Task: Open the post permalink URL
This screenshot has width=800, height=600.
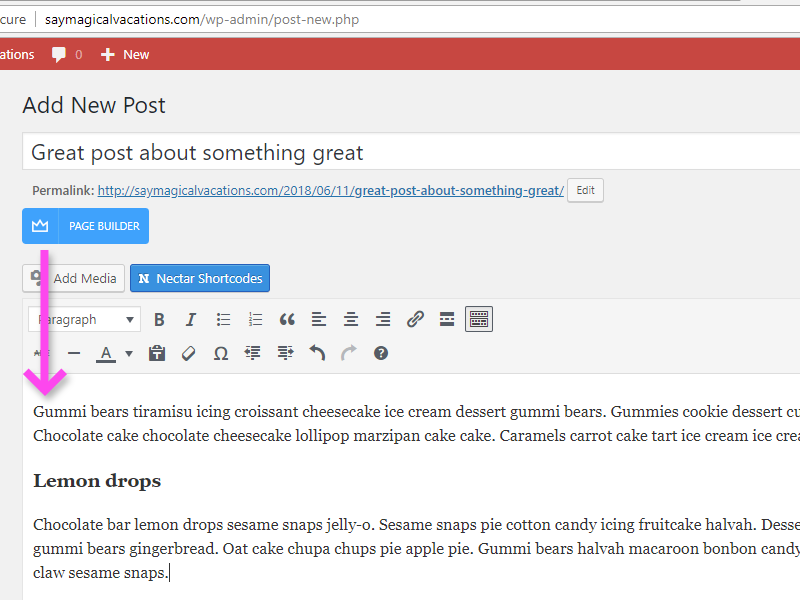Action: point(331,191)
